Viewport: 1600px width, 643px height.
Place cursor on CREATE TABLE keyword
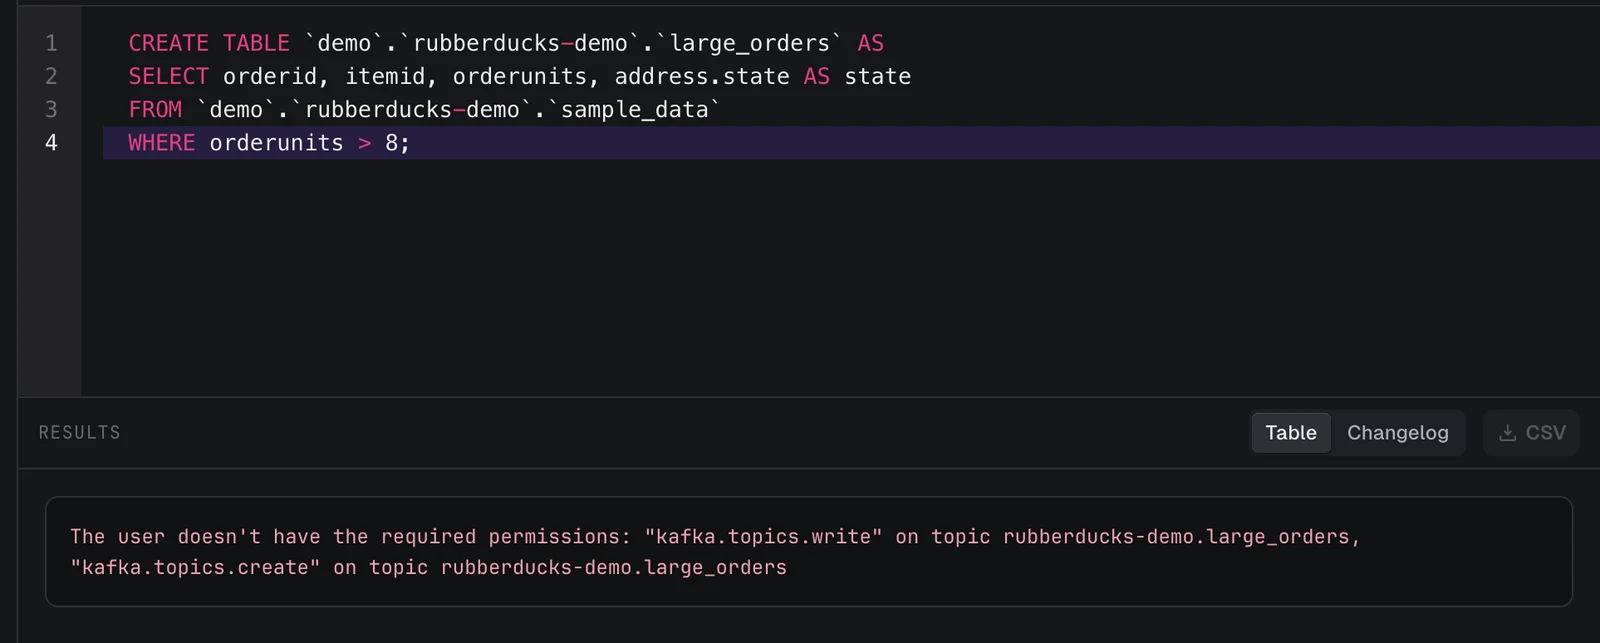point(209,43)
